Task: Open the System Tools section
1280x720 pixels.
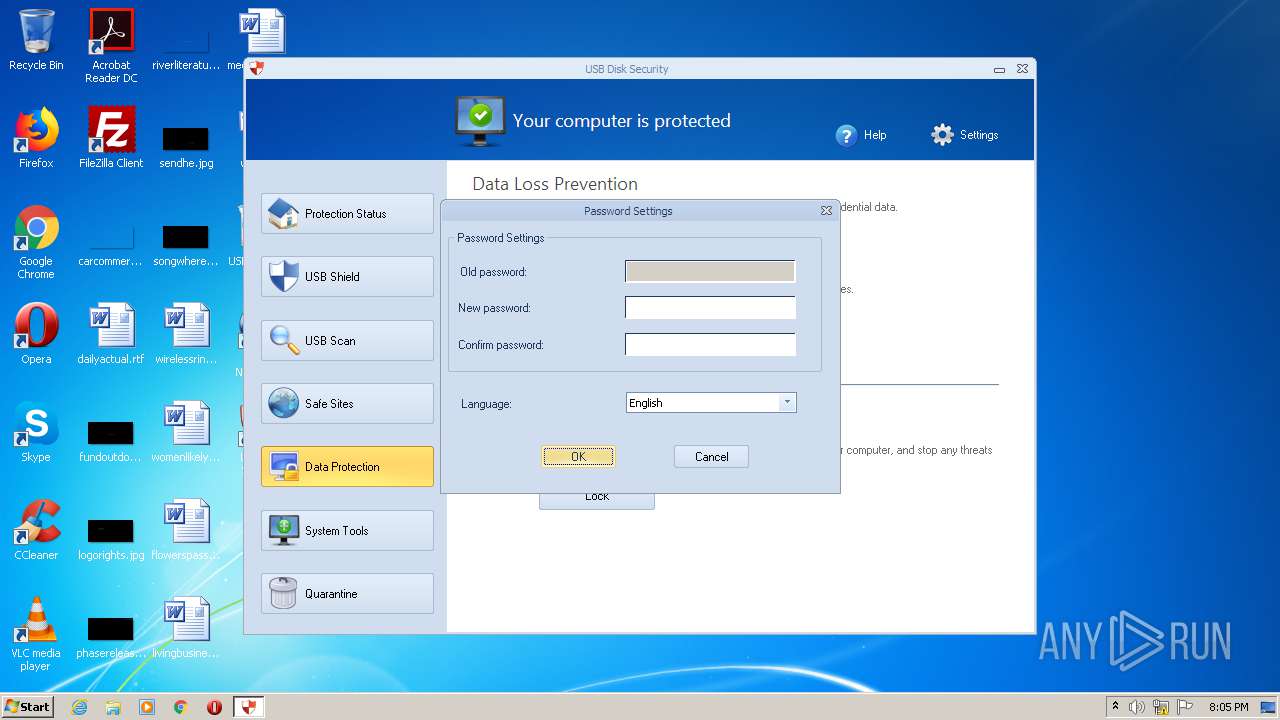Action: click(x=347, y=530)
